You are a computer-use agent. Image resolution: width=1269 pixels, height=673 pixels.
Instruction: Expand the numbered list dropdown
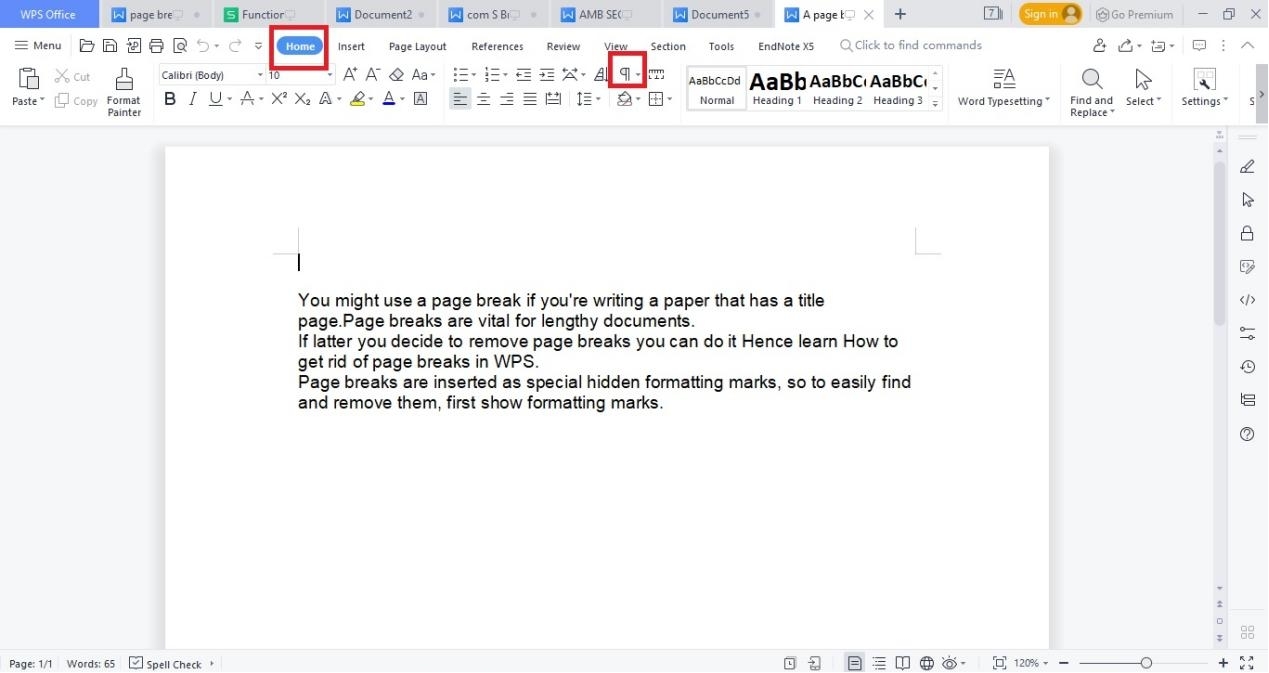point(505,76)
